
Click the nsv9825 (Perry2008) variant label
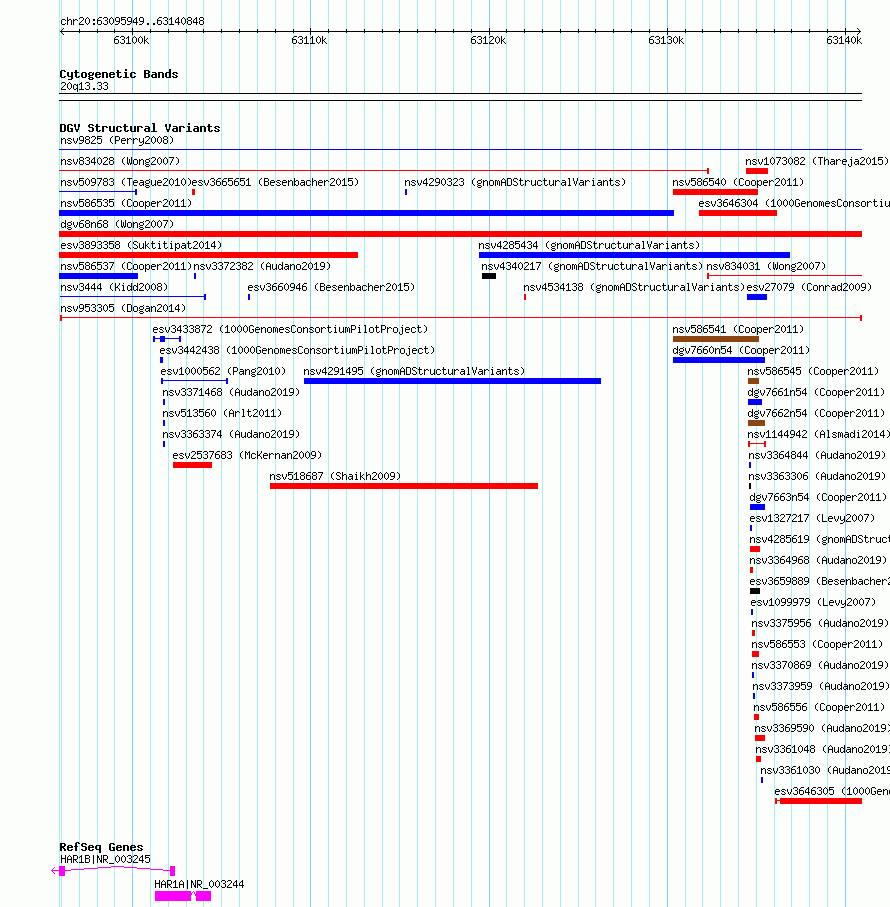117,140
